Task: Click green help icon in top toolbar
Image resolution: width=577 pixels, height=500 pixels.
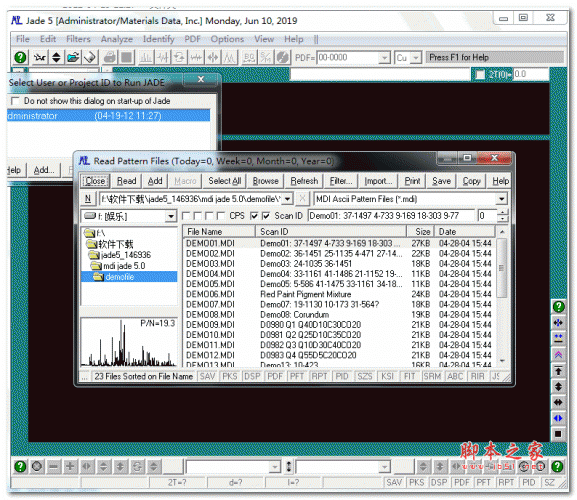Action: [20, 57]
